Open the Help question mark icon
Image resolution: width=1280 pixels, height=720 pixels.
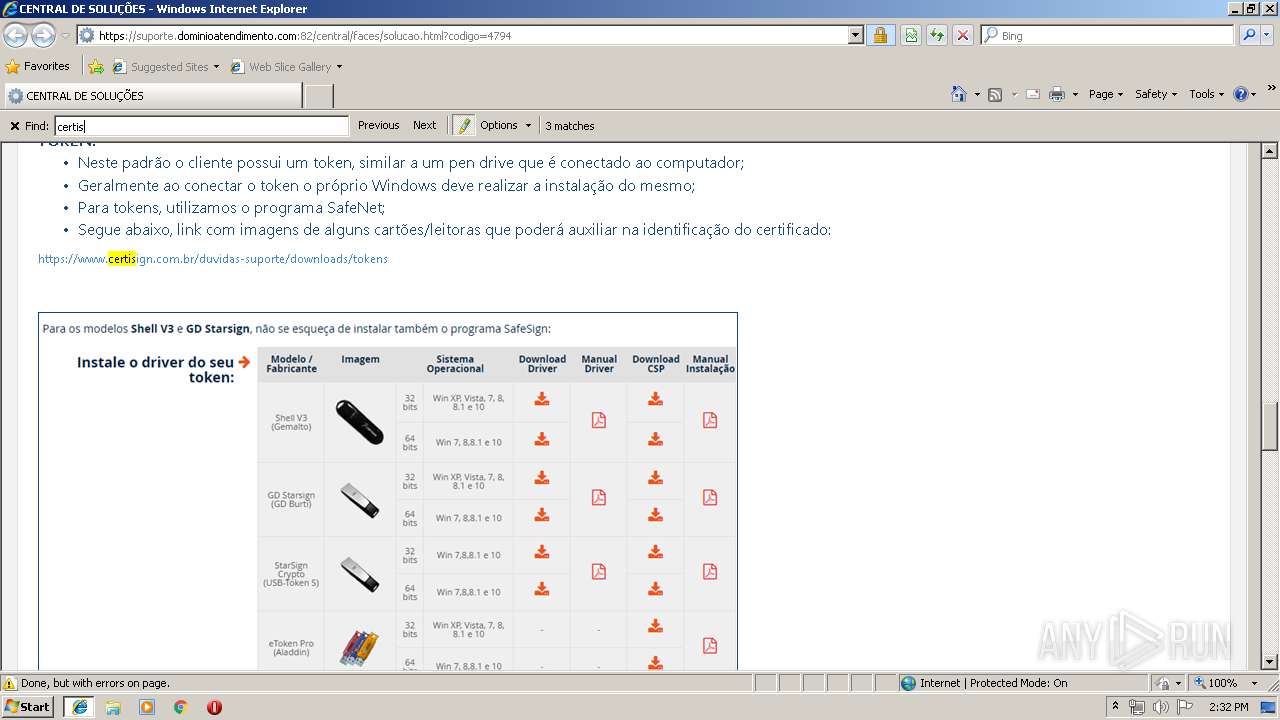(x=1241, y=94)
